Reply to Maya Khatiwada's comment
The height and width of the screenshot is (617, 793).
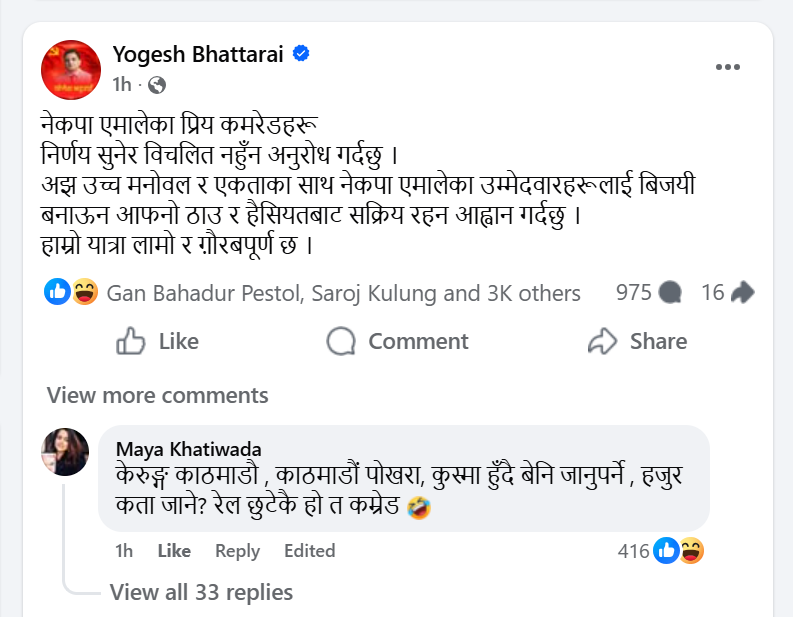(x=237, y=551)
